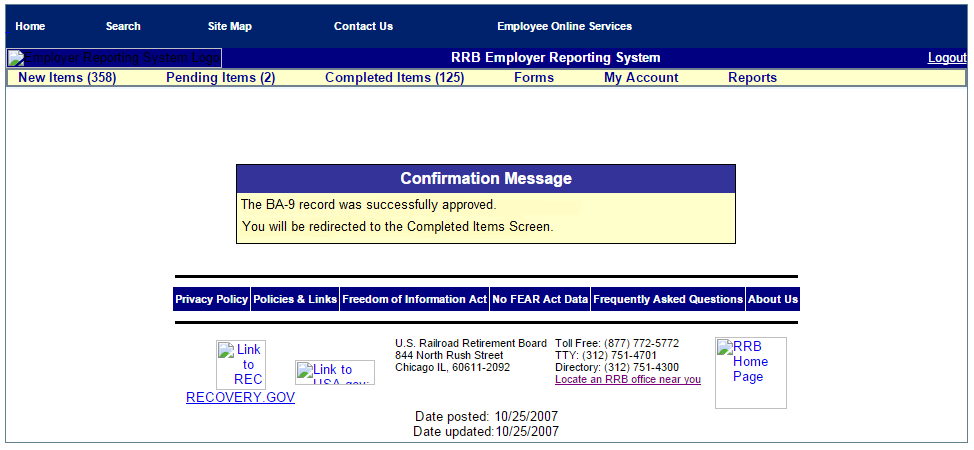Open the Privacy Policy footer link

[211, 300]
